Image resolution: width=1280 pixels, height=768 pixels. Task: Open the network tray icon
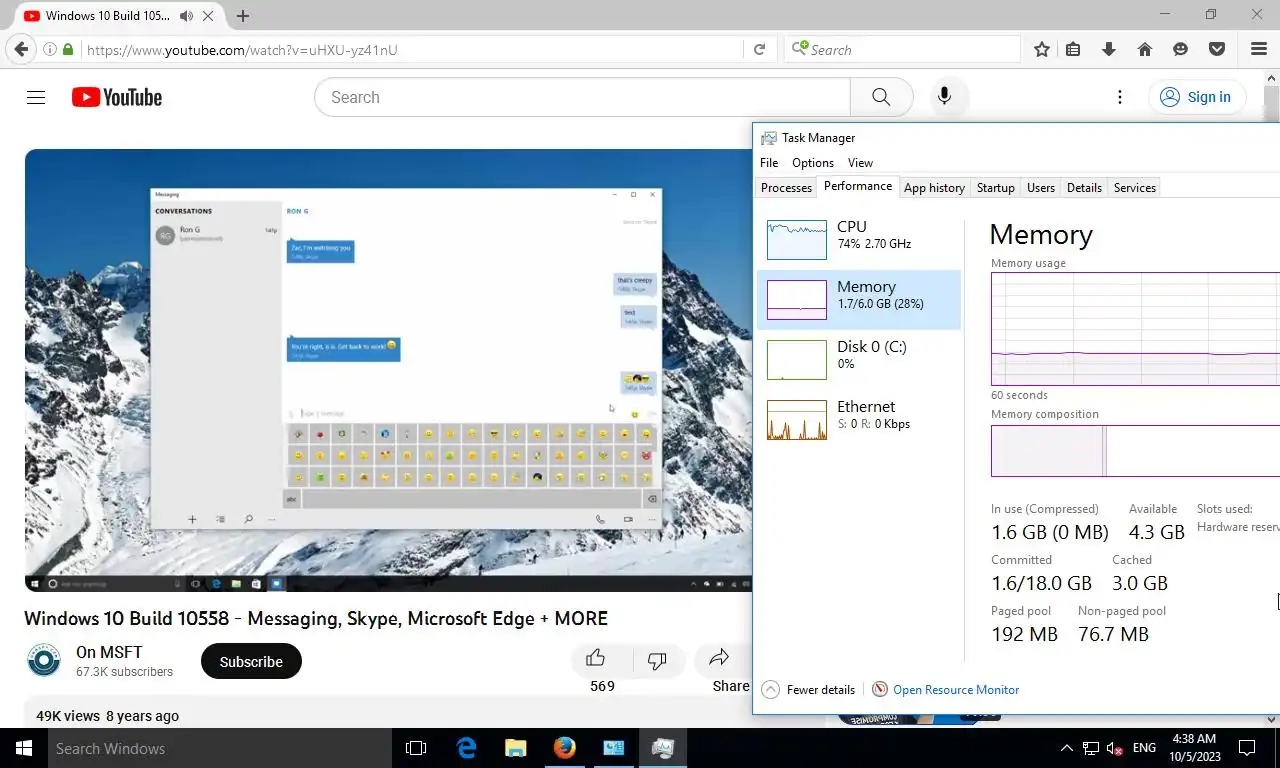tap(1091, 748)
